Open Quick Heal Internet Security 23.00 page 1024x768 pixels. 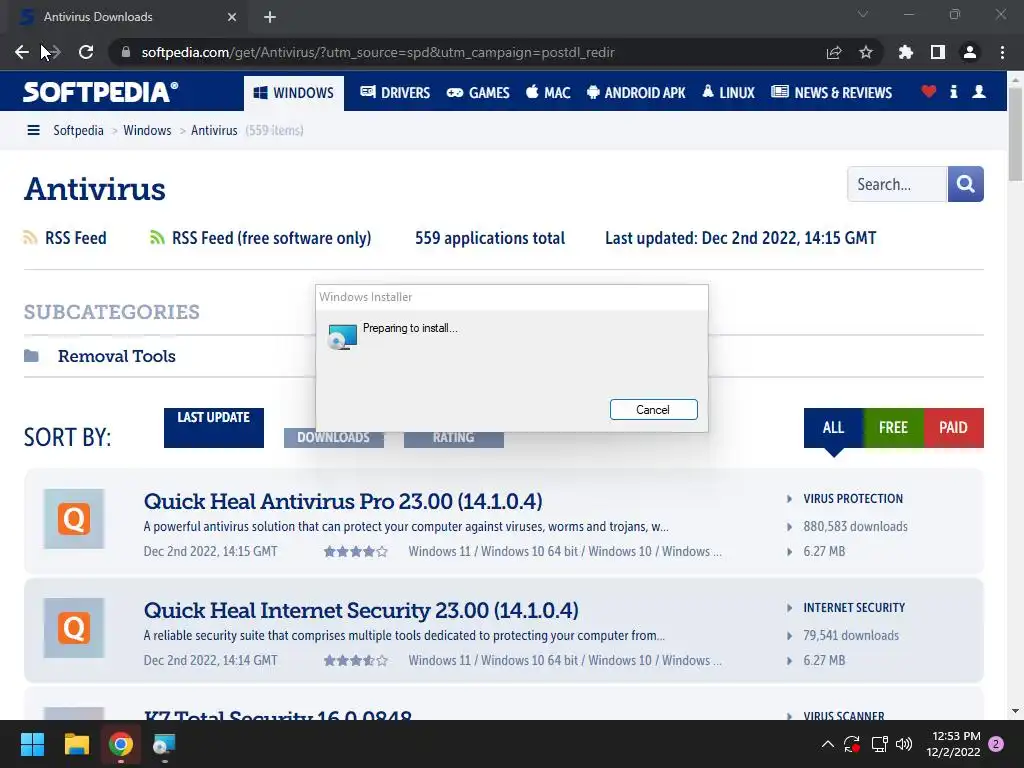pos(361,610)
